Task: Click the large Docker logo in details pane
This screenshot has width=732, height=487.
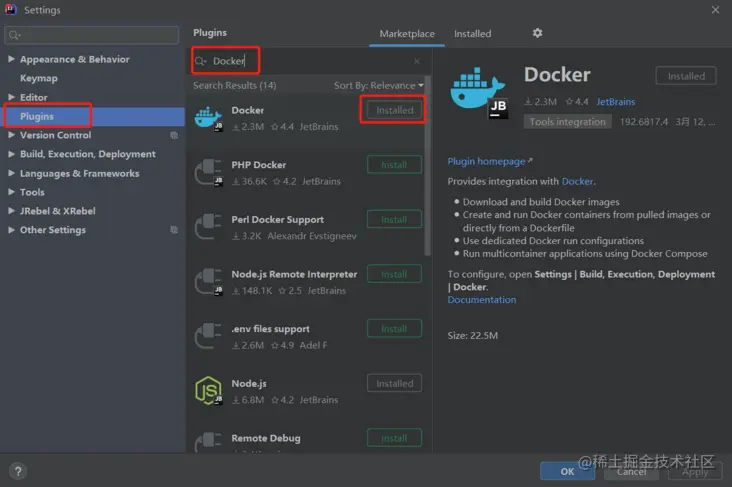Action: [x=479, y=93]
